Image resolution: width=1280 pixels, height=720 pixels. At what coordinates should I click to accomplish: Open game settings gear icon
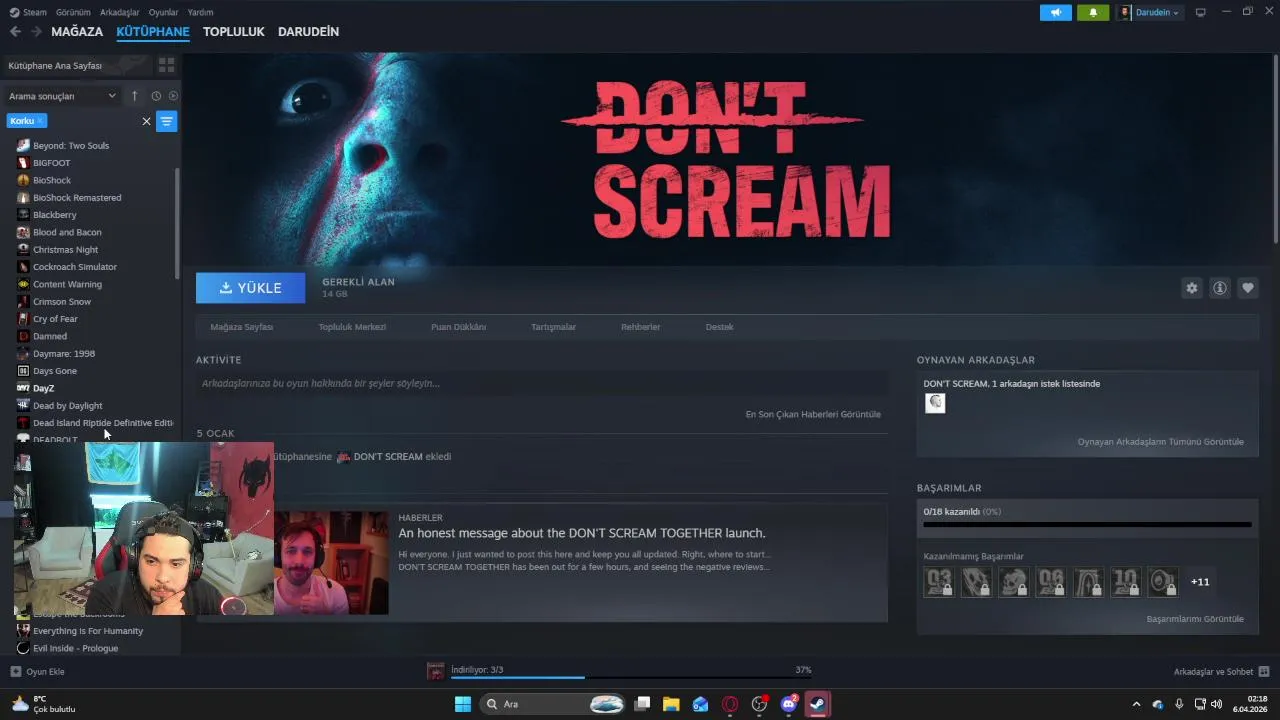(x=1191, y=288)
